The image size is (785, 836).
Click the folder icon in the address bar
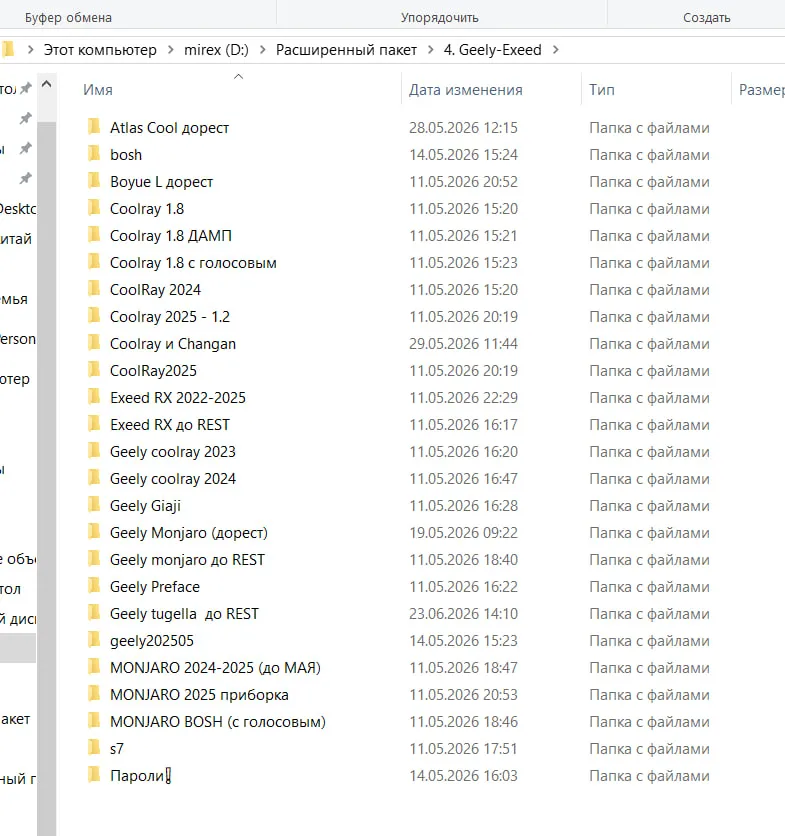7,50
